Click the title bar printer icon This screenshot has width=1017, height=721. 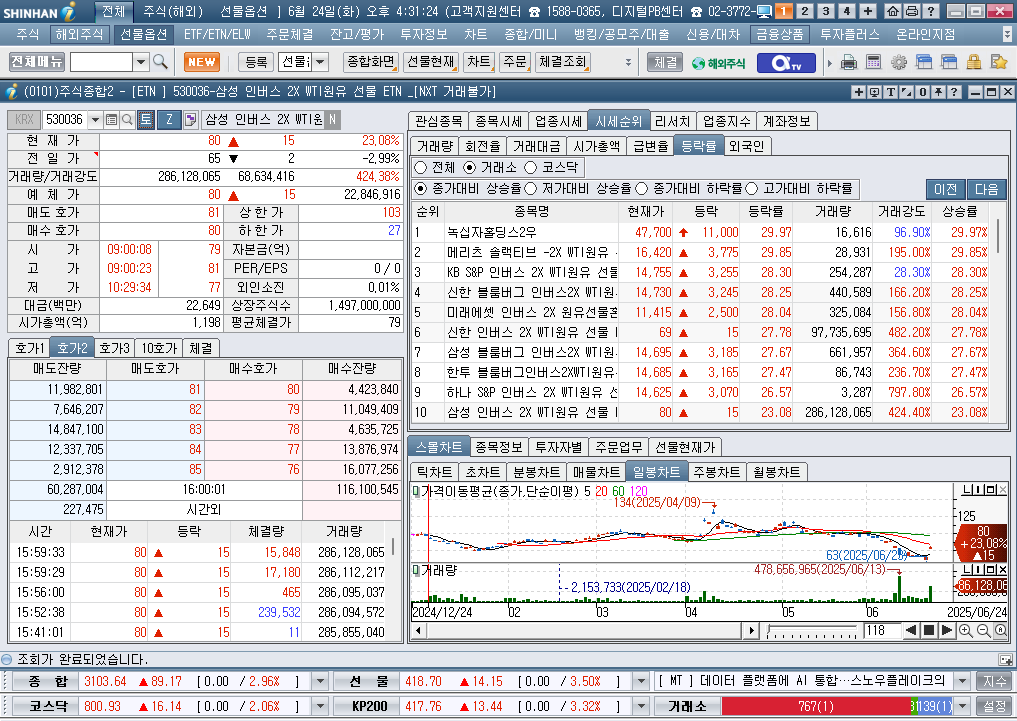[911, 11]
